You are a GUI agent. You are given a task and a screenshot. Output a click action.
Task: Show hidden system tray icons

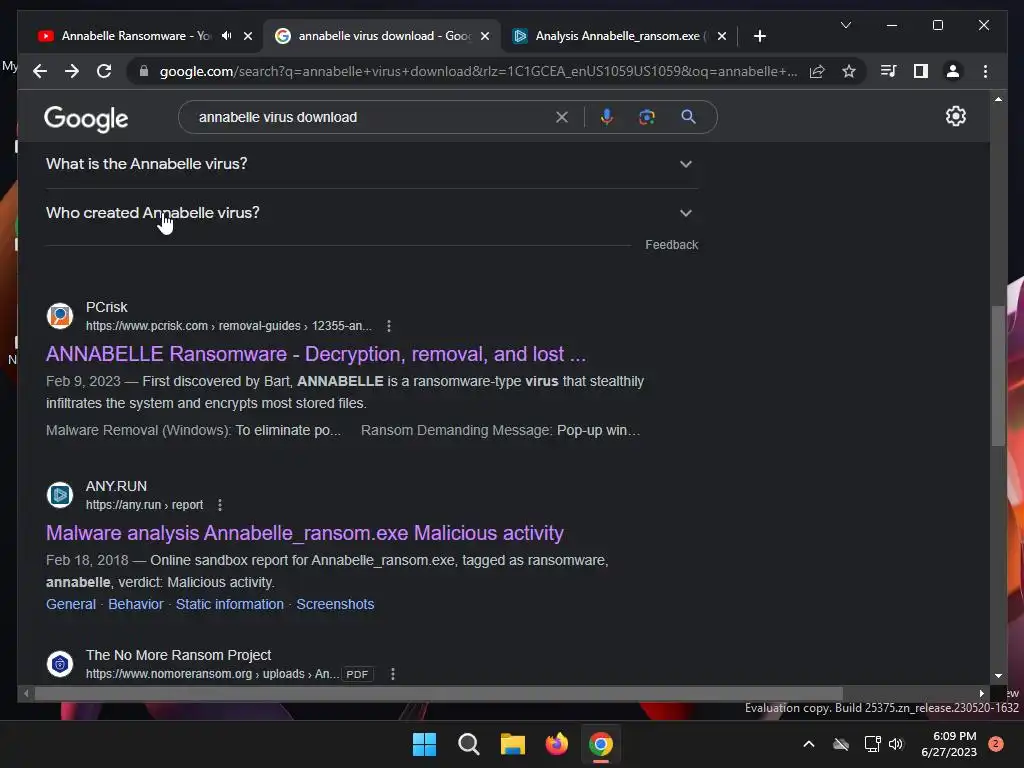(x=808, y=744)
